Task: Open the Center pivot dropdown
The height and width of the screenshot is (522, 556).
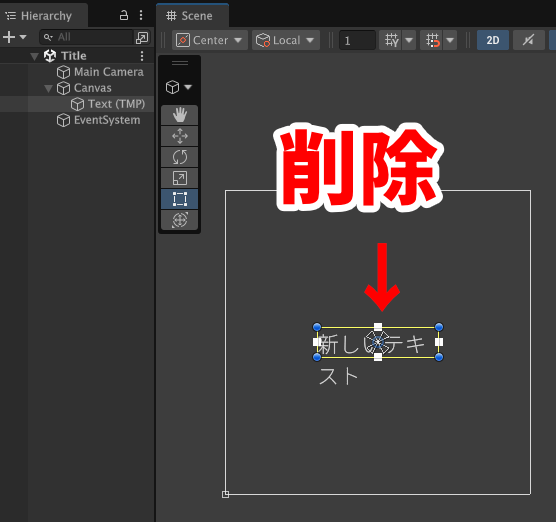Action: point(210,40)
